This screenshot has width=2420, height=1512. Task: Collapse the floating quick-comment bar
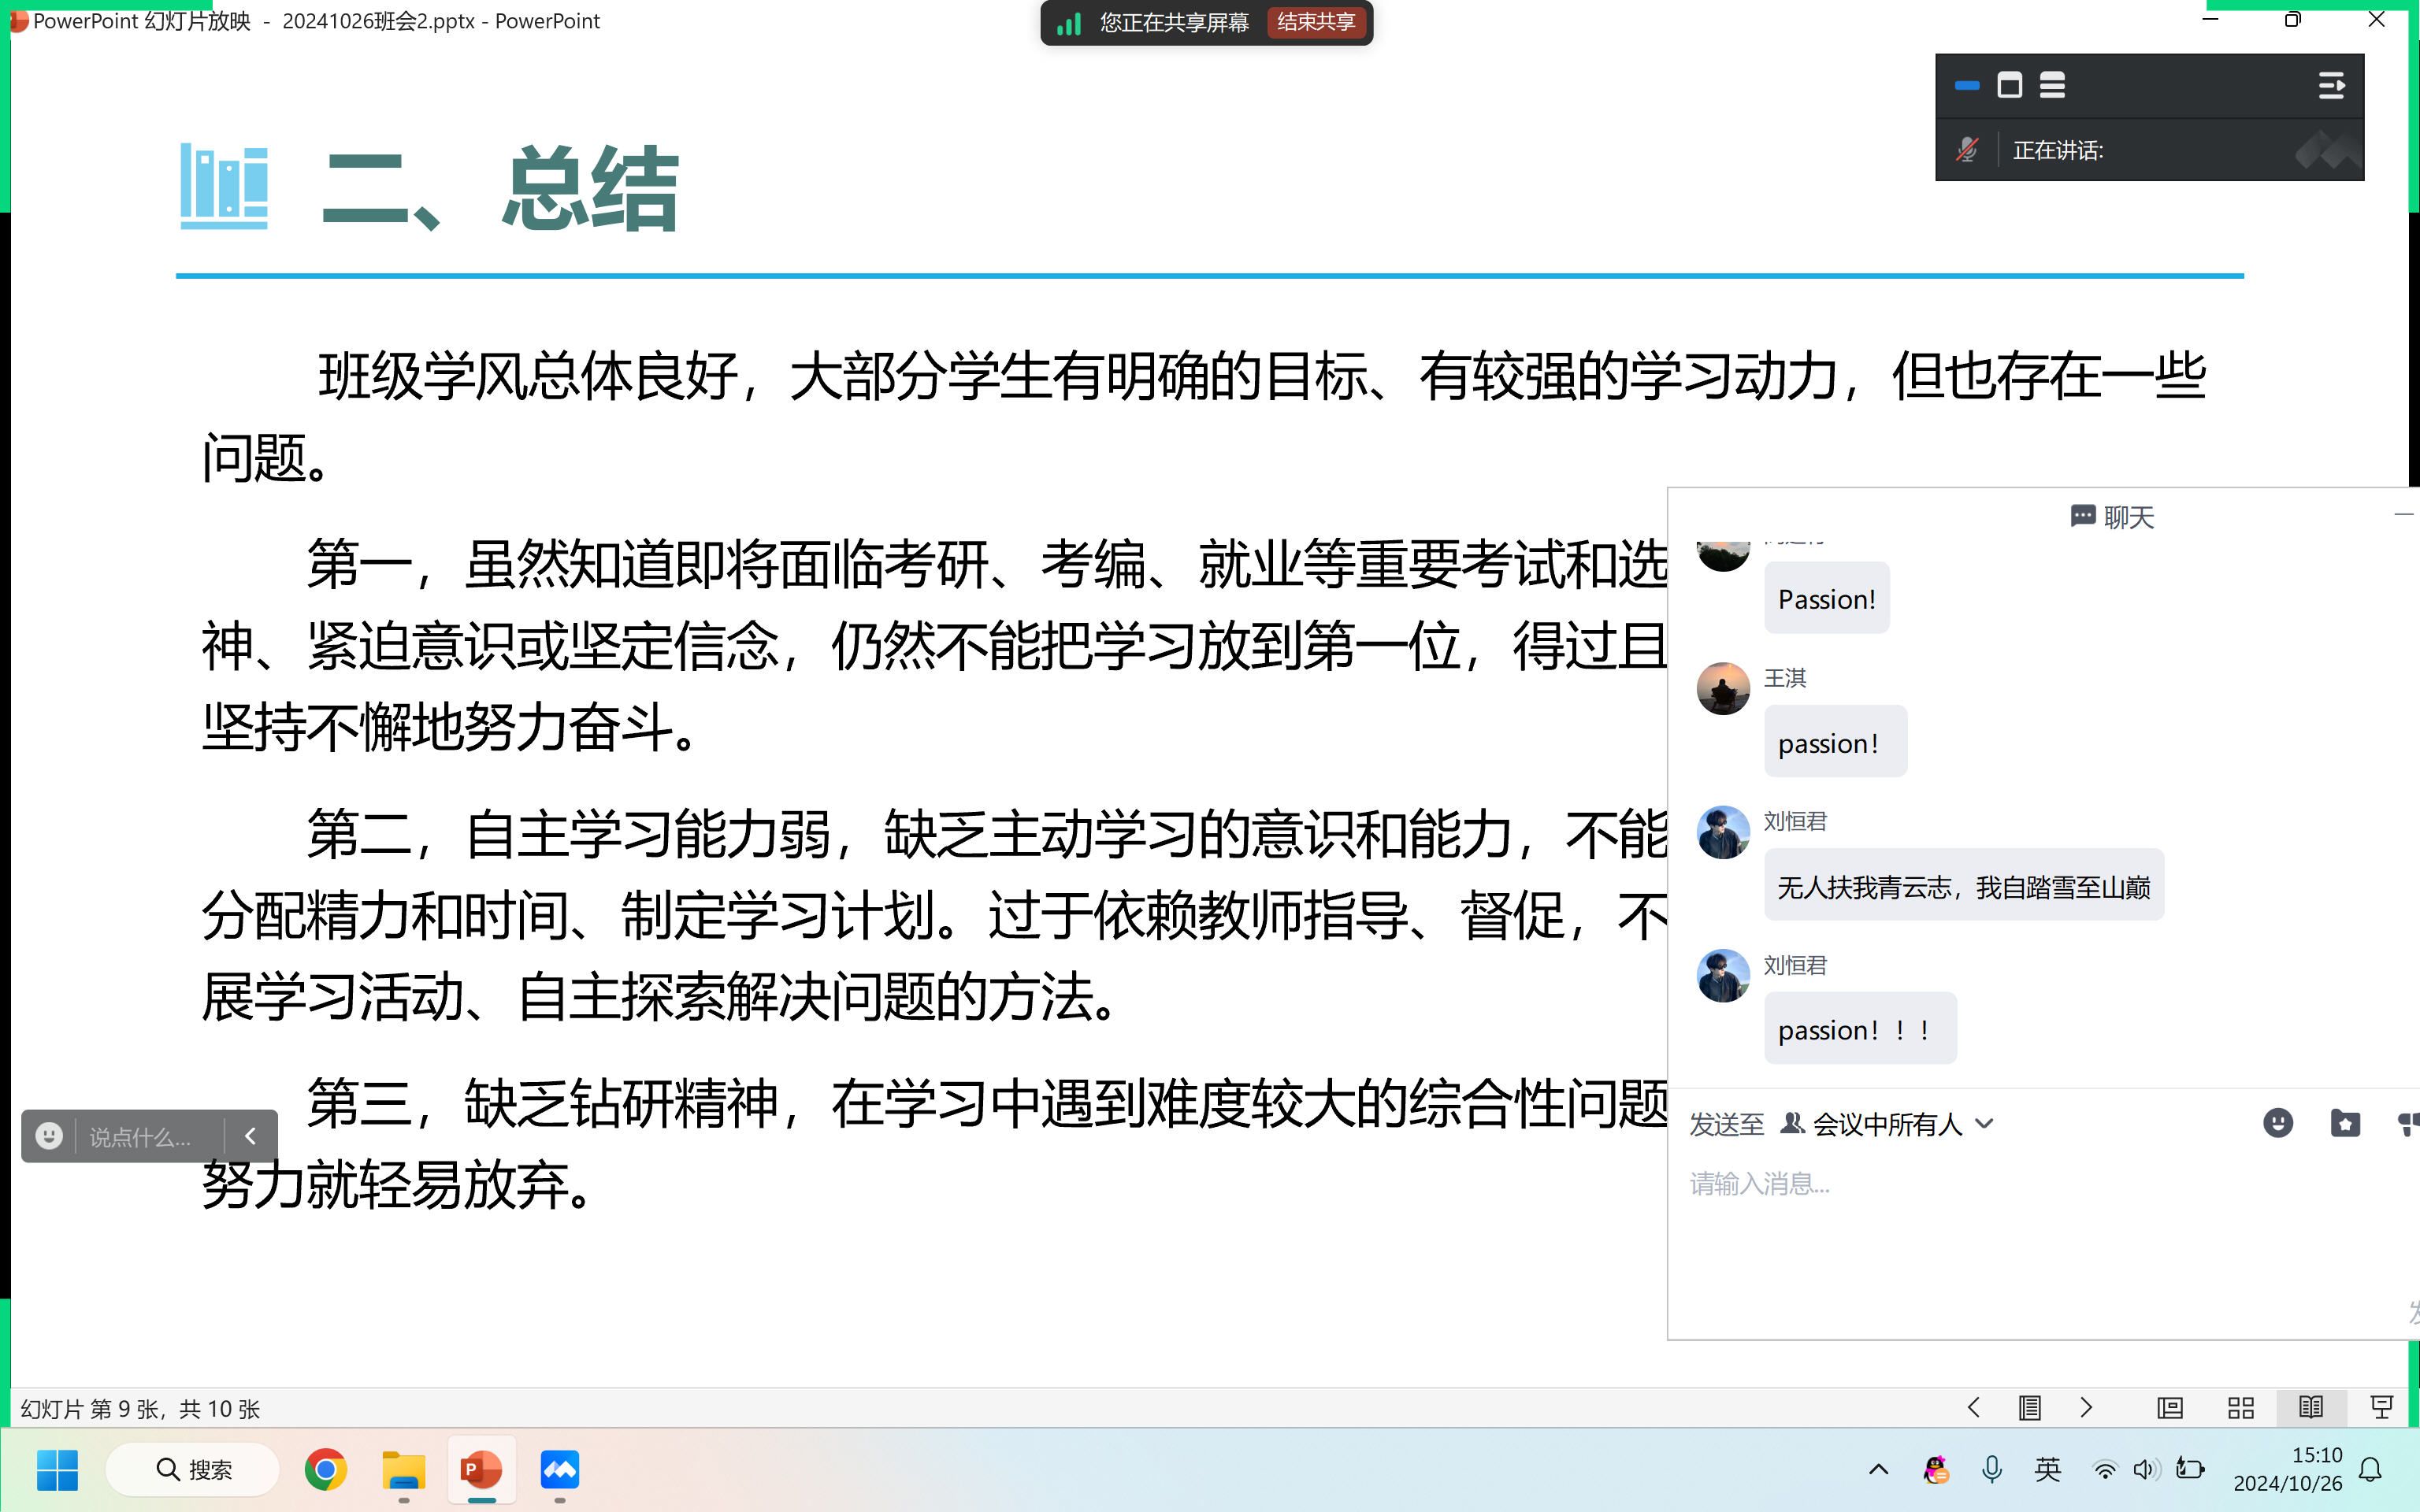click(x=251, y=1136)
